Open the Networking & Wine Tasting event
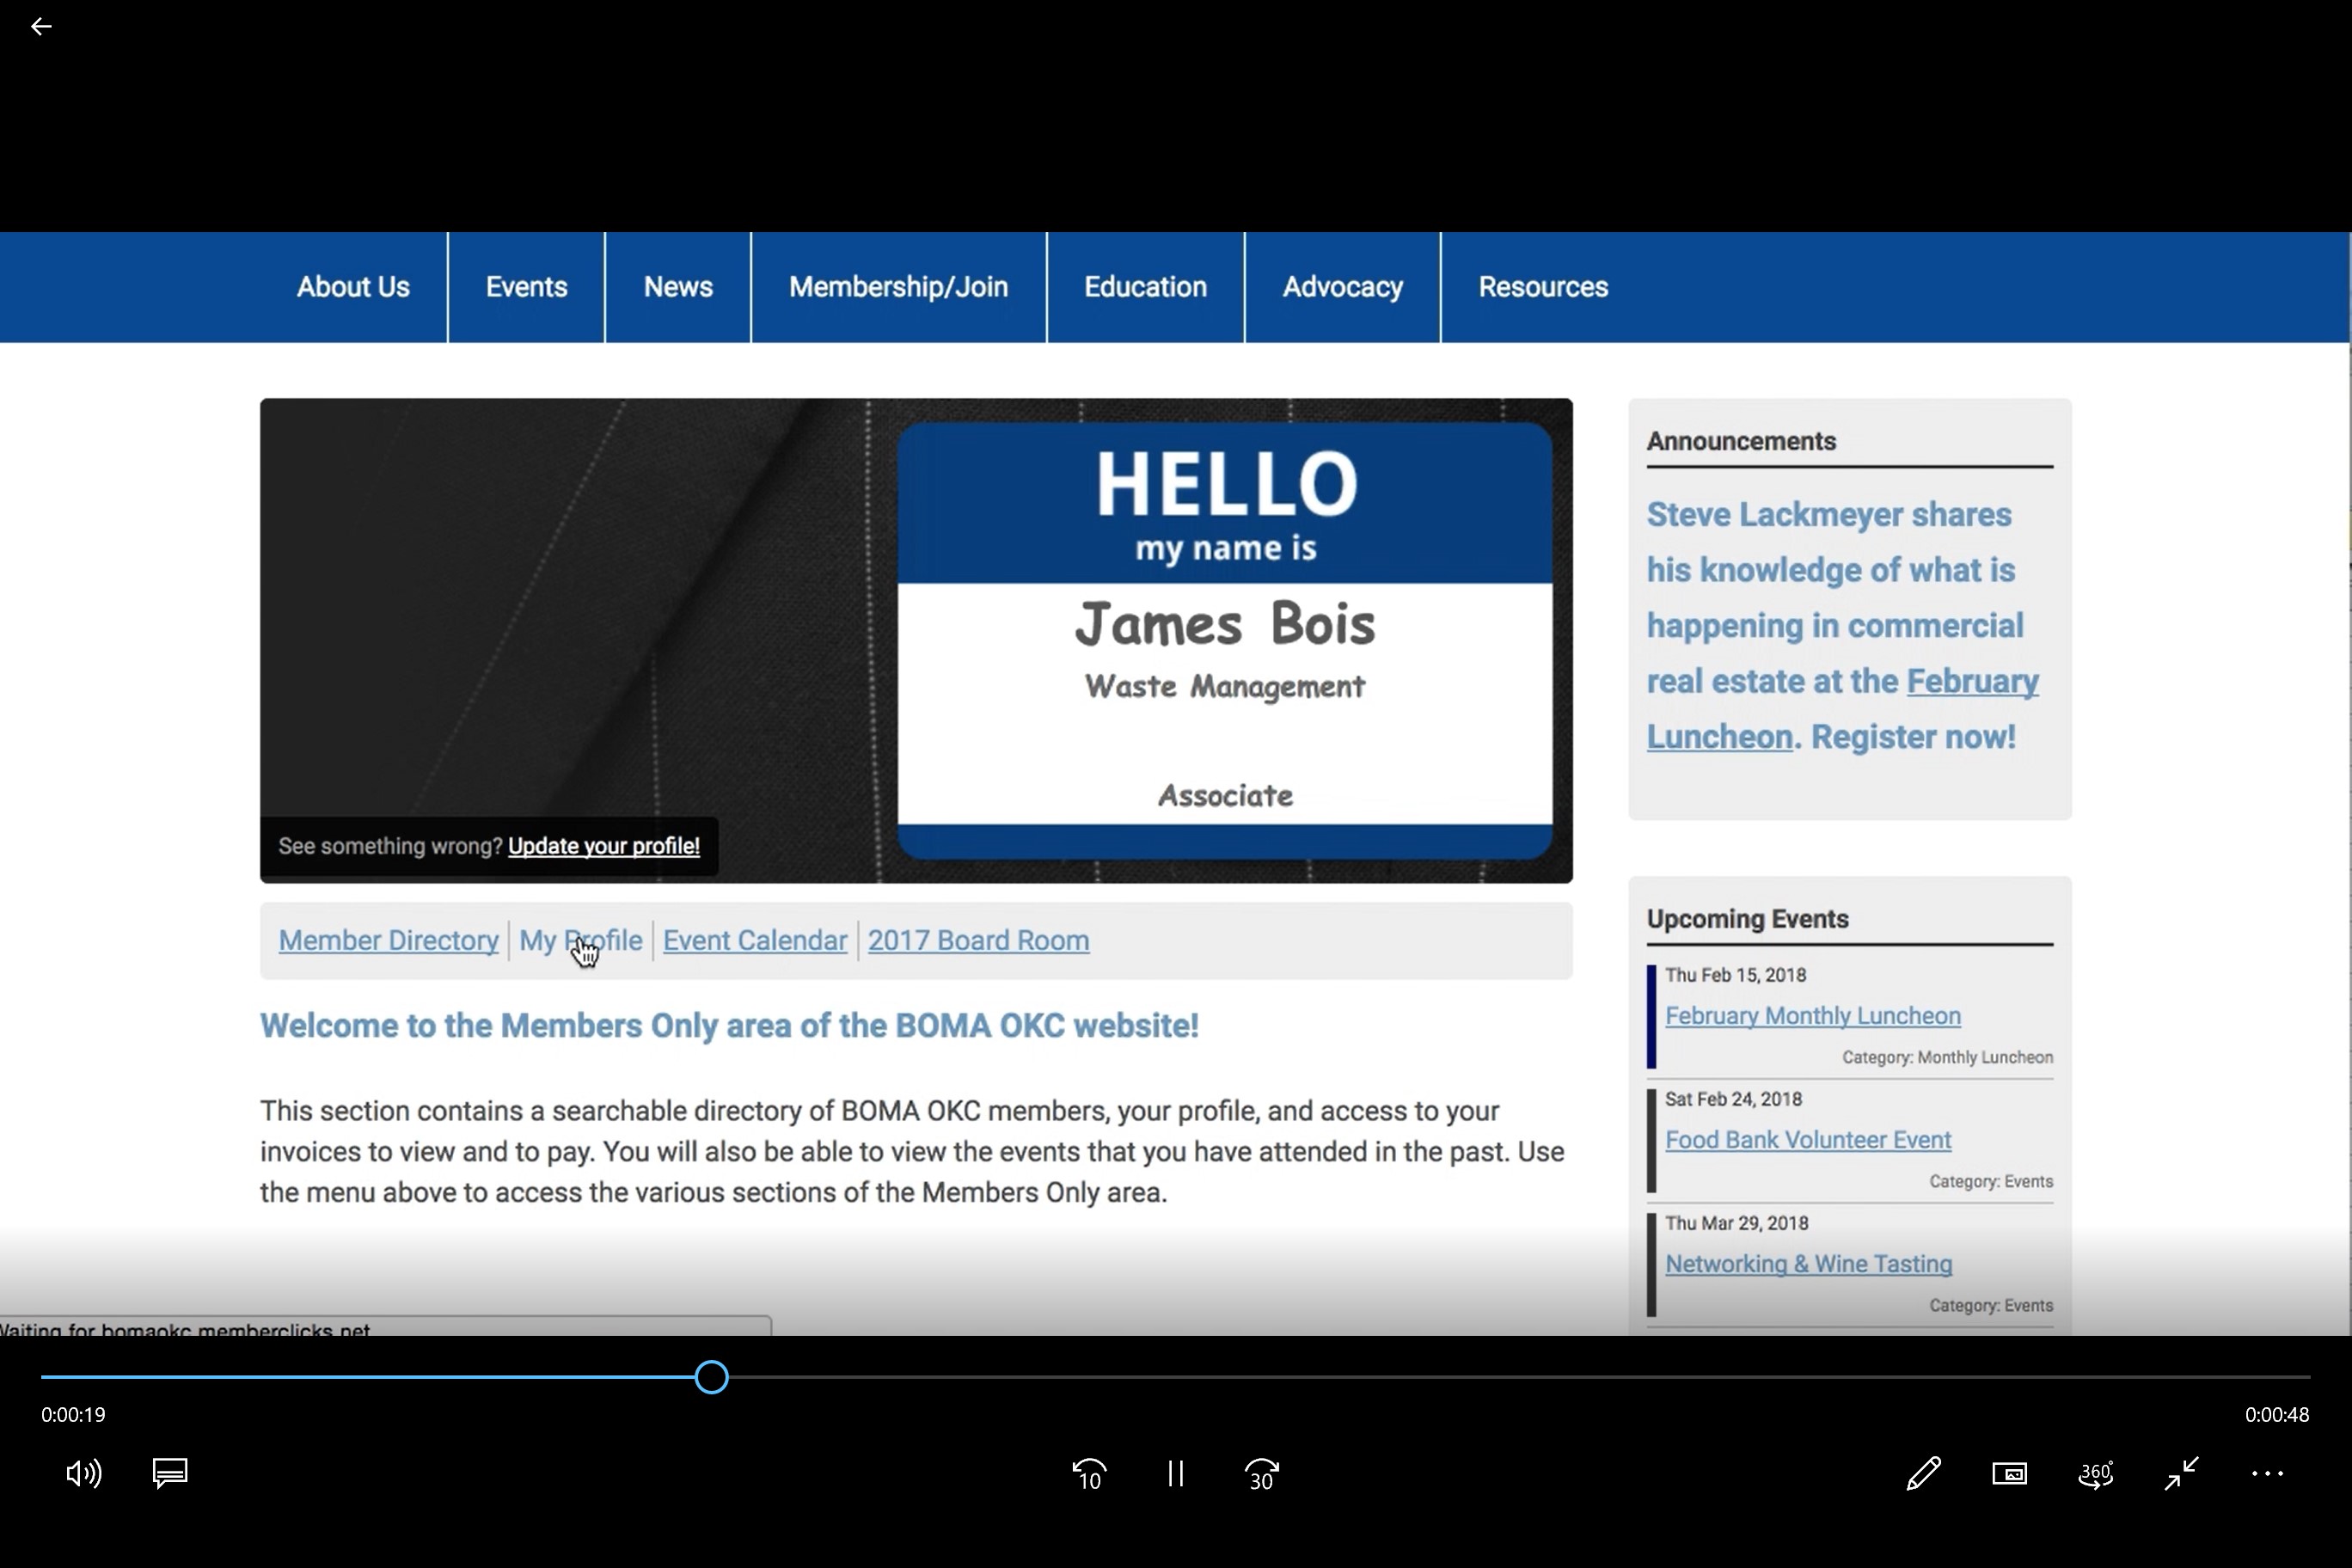Image resolution: width=2352 pixels, height=1568 pixels. (1808, 1264)
